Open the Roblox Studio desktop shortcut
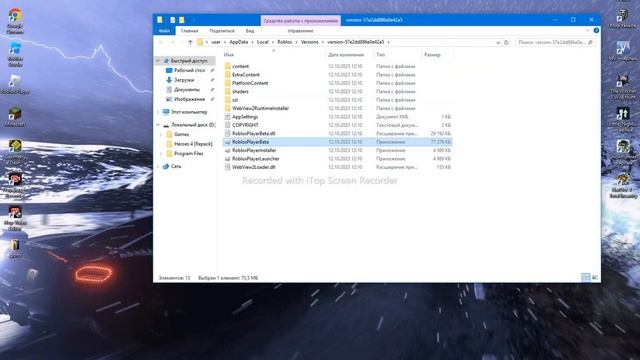 coord(15,54)
